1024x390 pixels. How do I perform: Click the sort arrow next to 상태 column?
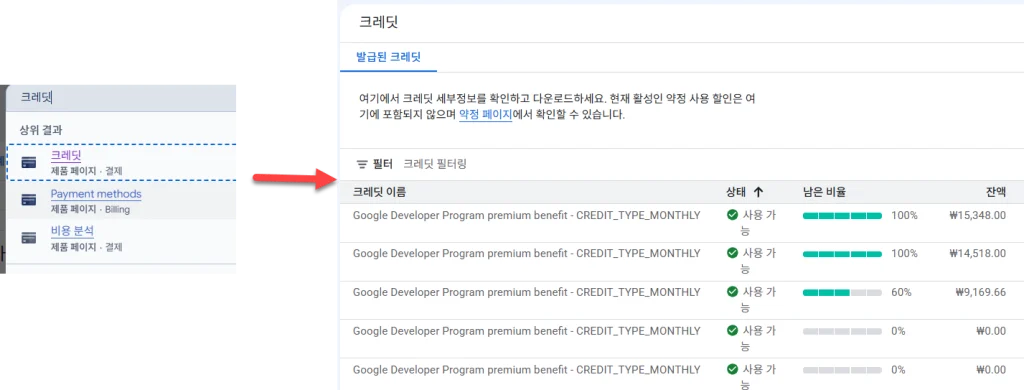click(758, 192)
